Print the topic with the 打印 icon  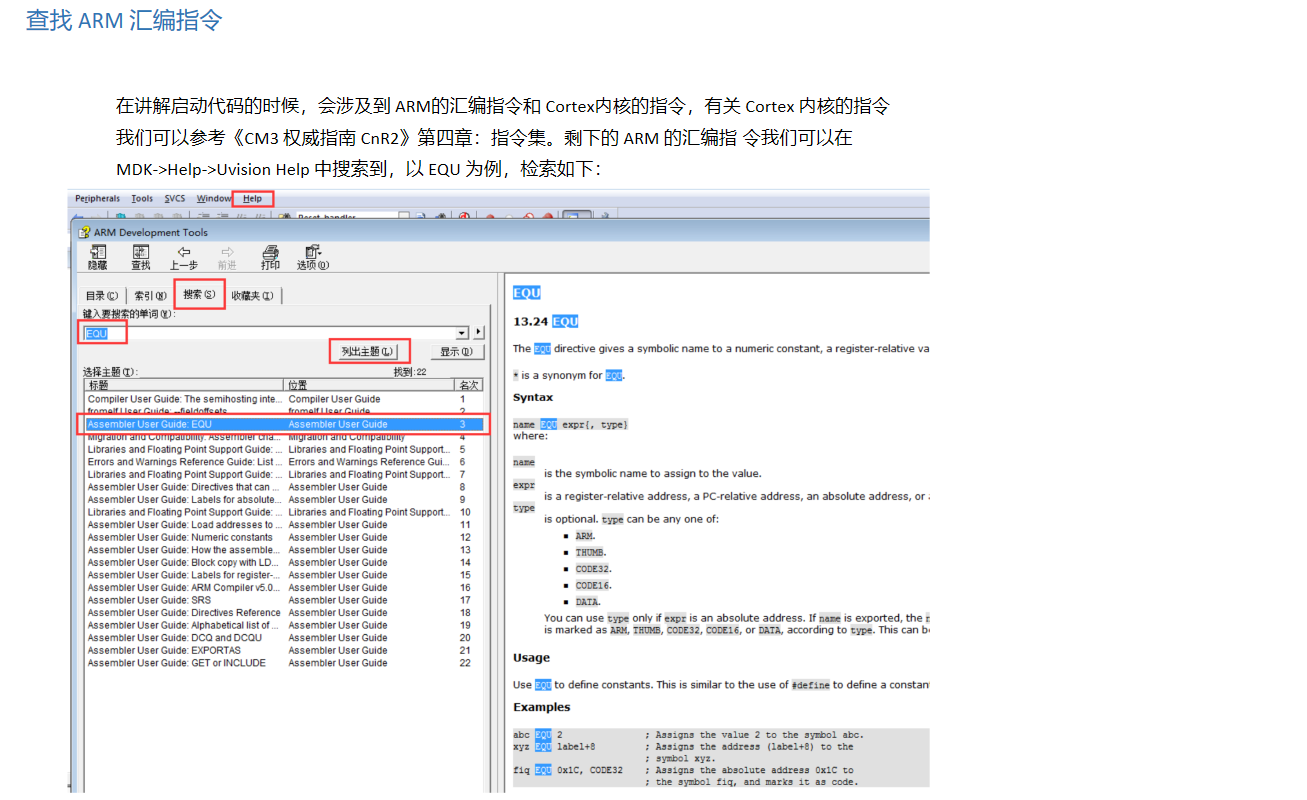[x=270, y=257]
